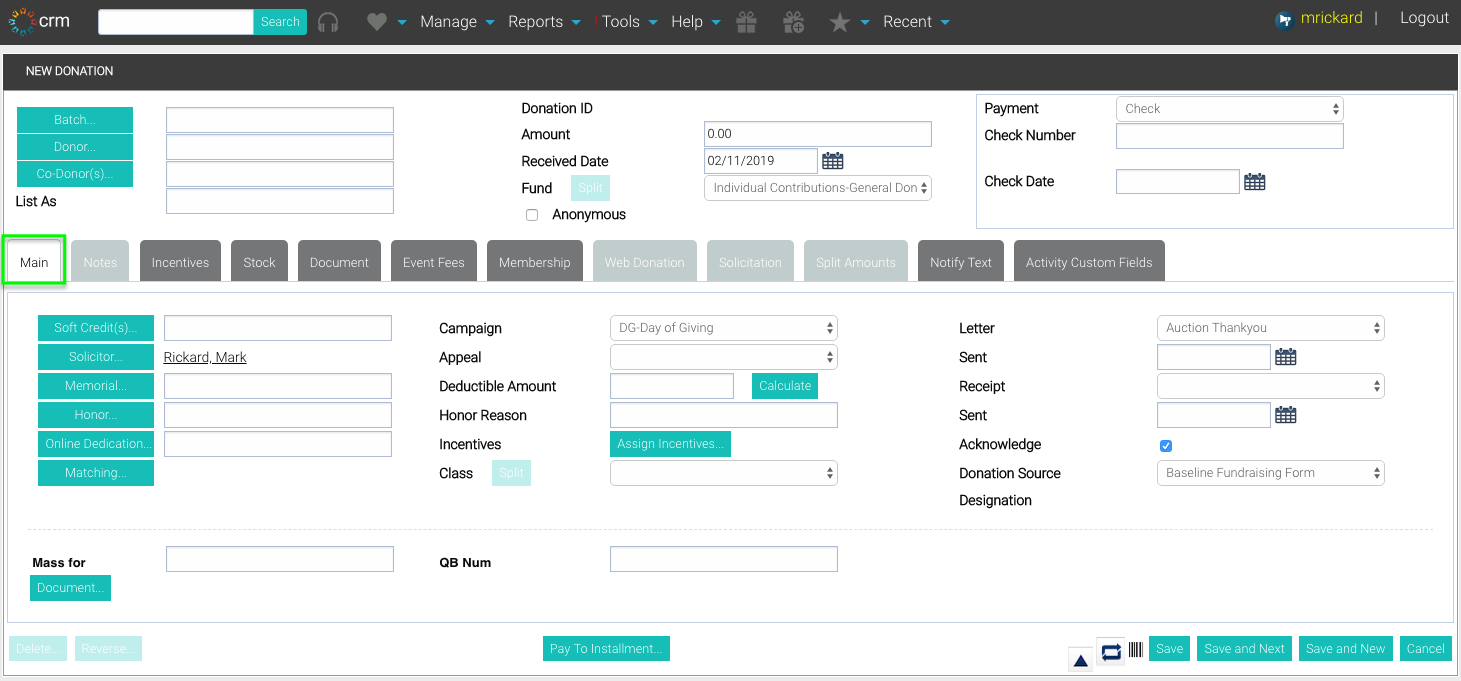
Task: Click the up triangle icon near Save
Action: pos(1080,660)
